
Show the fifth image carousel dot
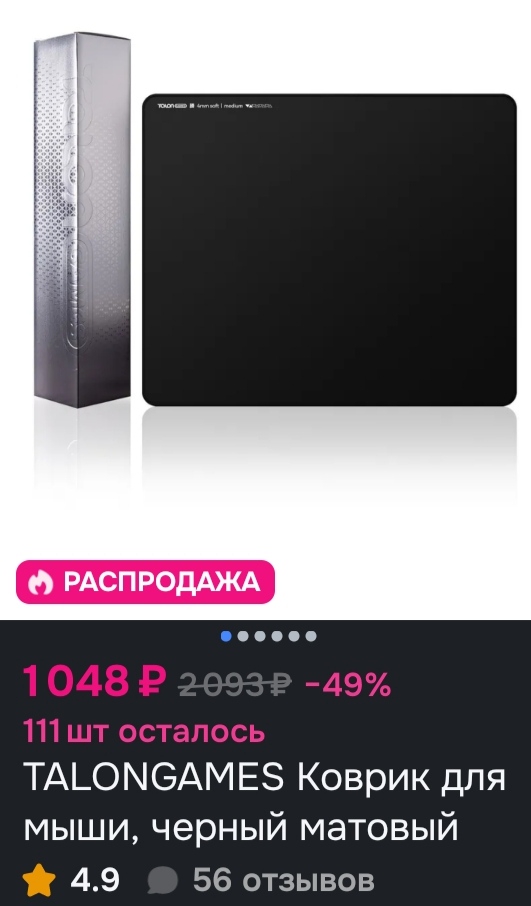[x=294, y=636]
